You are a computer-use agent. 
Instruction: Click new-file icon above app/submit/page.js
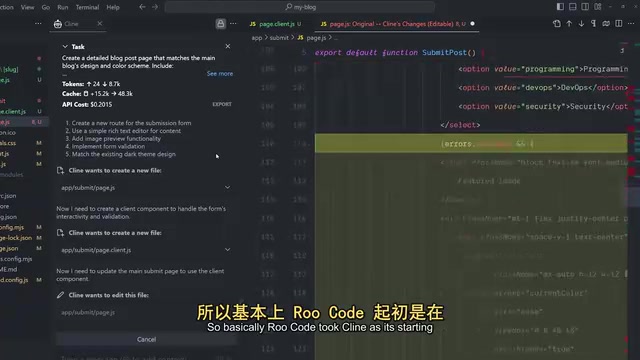pos(60,170)
